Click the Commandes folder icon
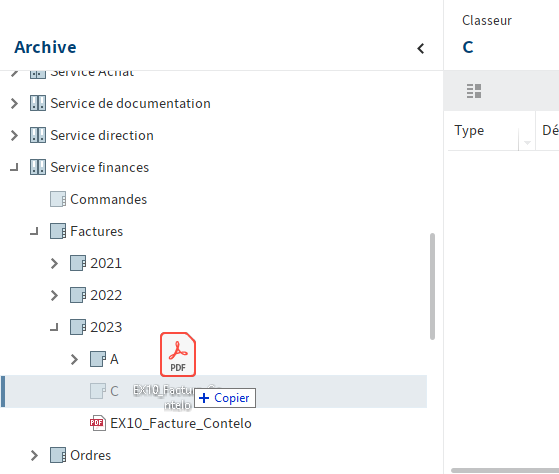 (x=57, y=199)
